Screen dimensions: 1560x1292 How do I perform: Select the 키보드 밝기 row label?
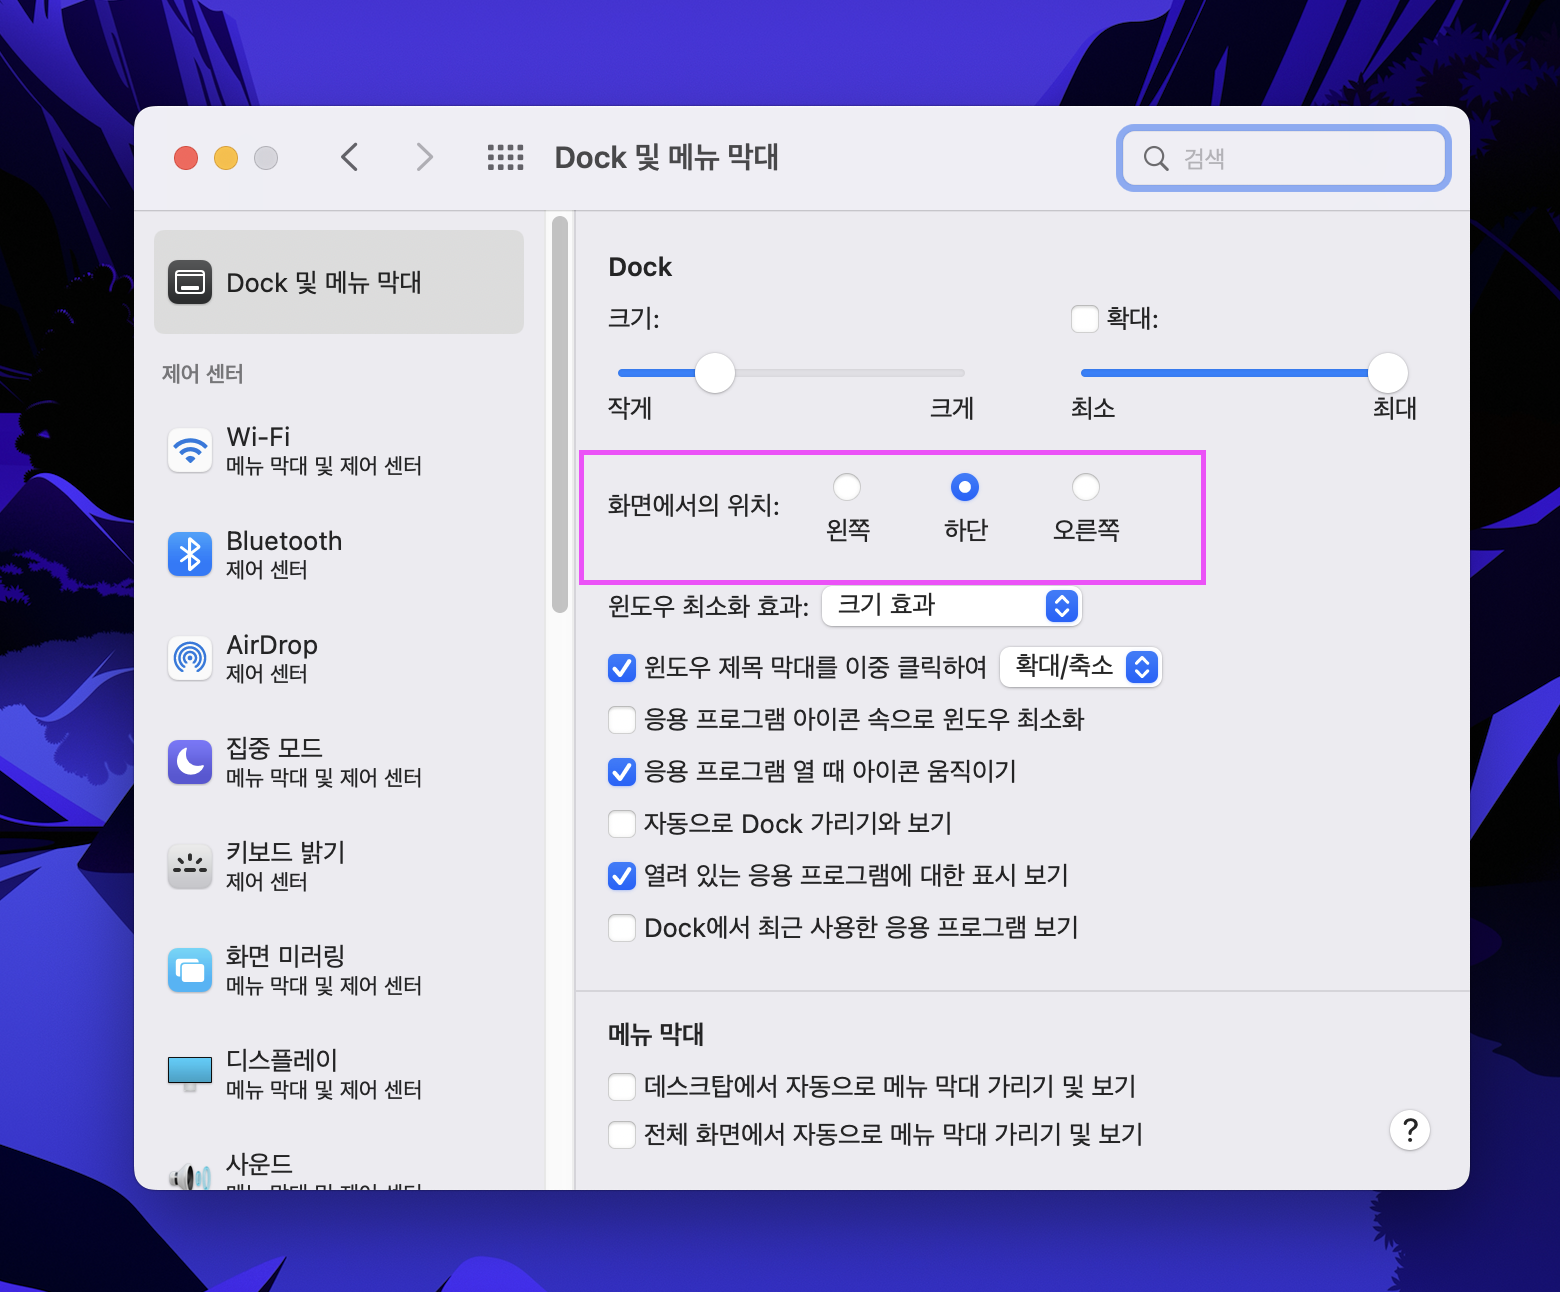click(285, 852)
